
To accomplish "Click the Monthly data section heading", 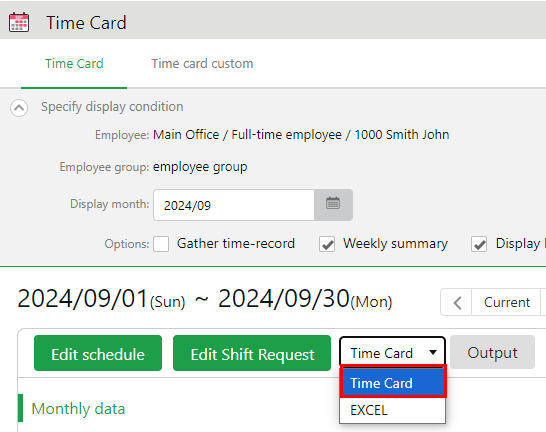I will tap(78, 408).
